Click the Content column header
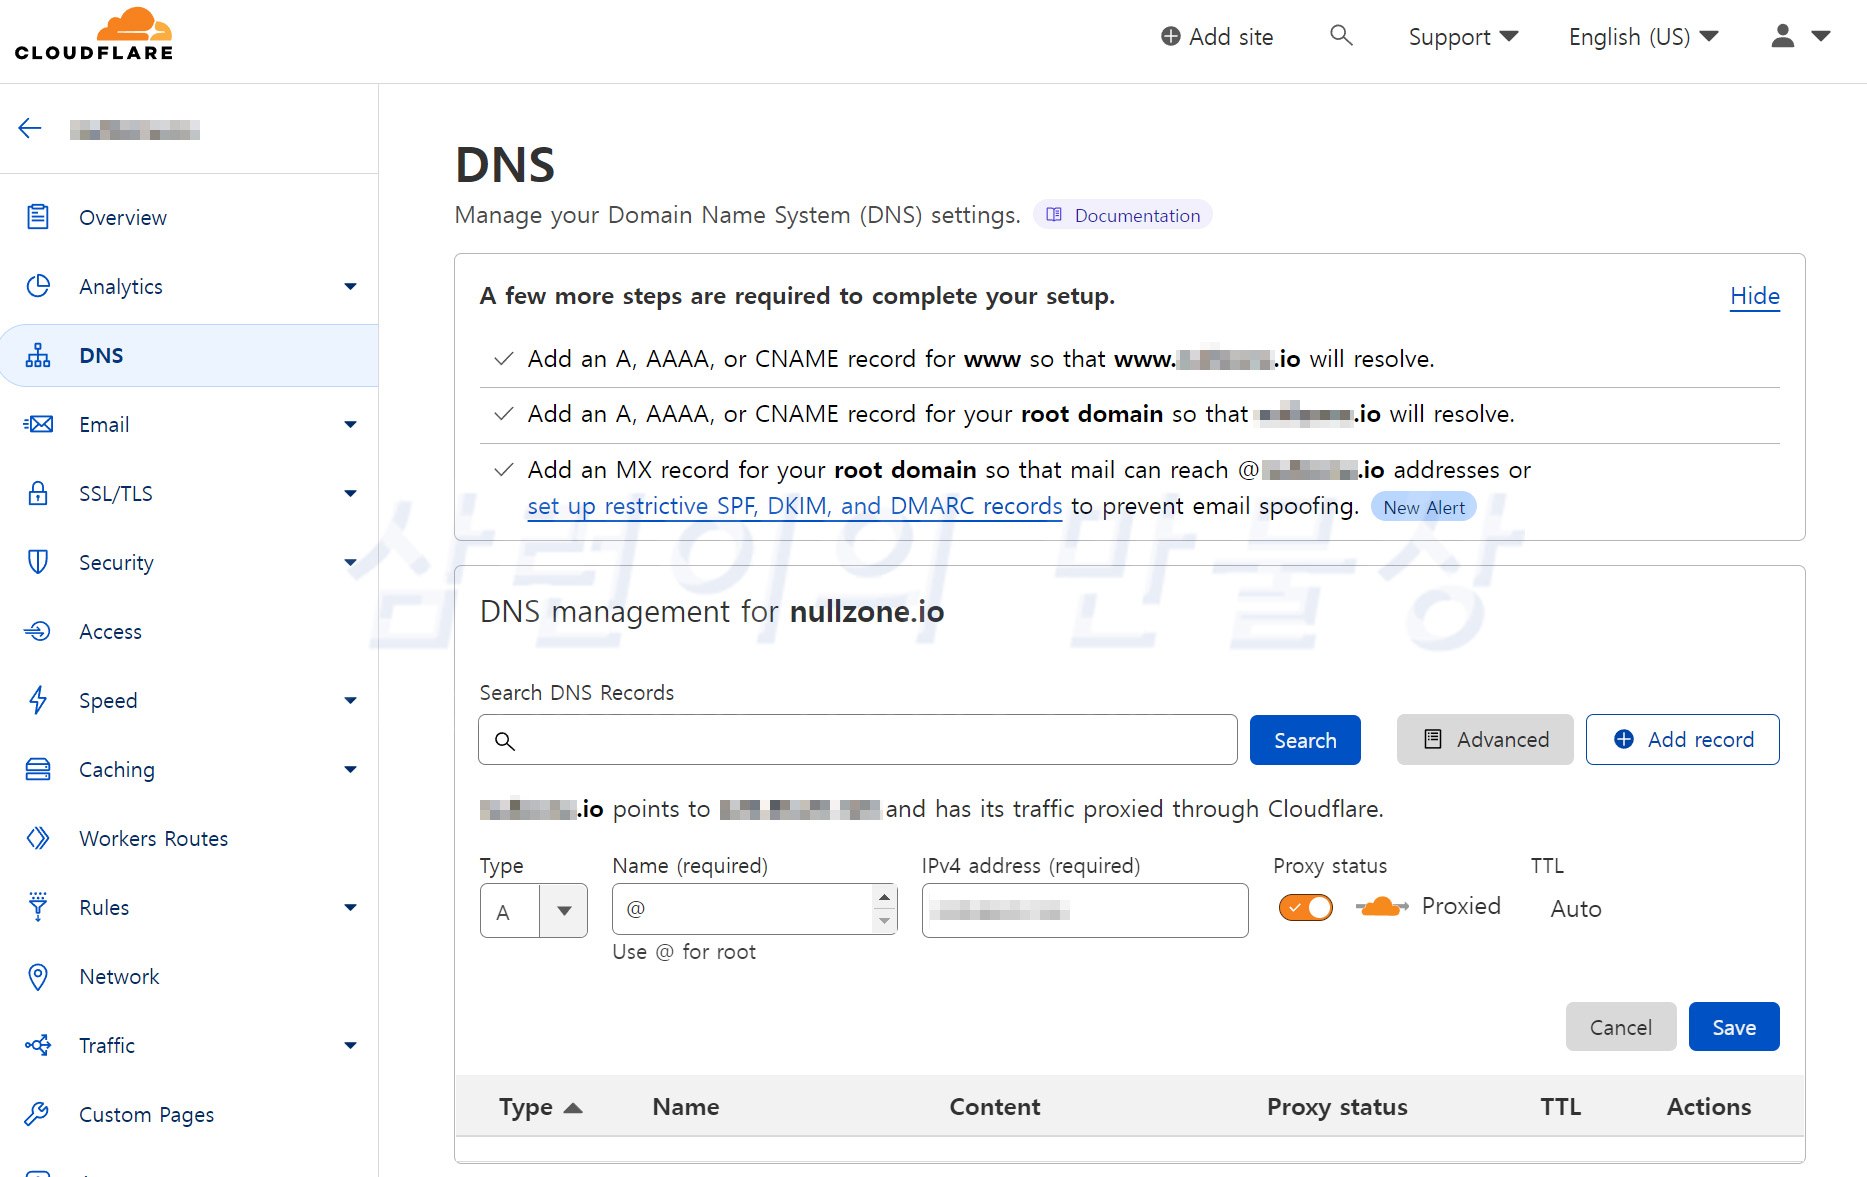 click(995, 1107)
